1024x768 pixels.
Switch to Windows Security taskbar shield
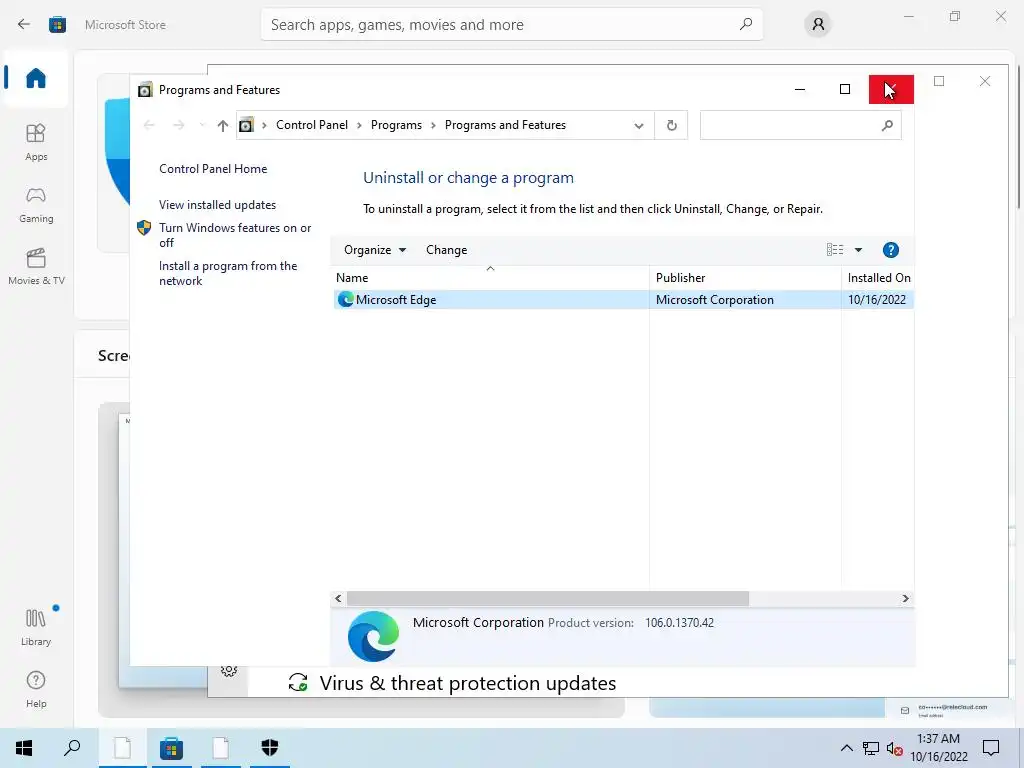[x=270, y=748]
